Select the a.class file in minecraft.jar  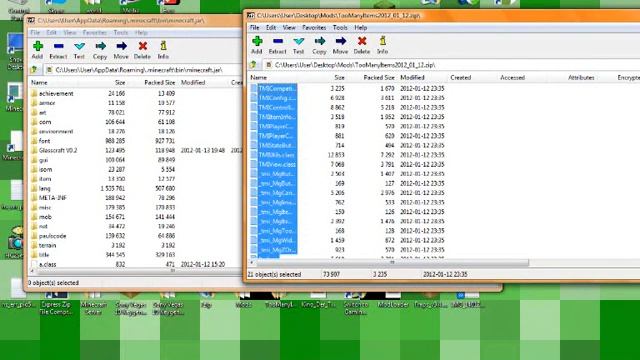coord(47,264)
